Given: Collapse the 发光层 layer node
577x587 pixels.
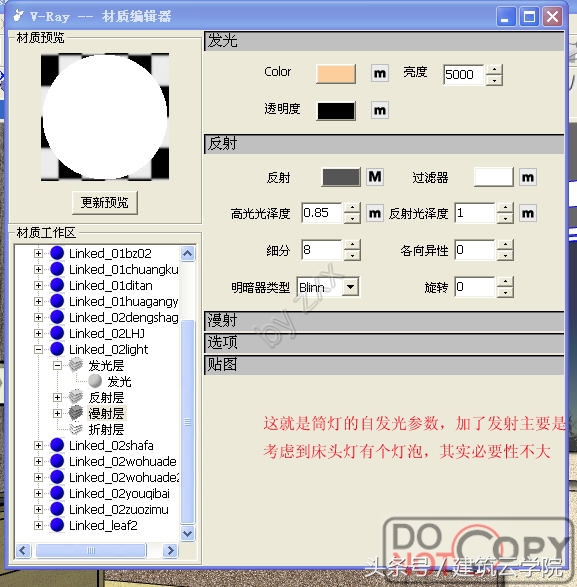Looking at the screenshot, I should (57, 365).
